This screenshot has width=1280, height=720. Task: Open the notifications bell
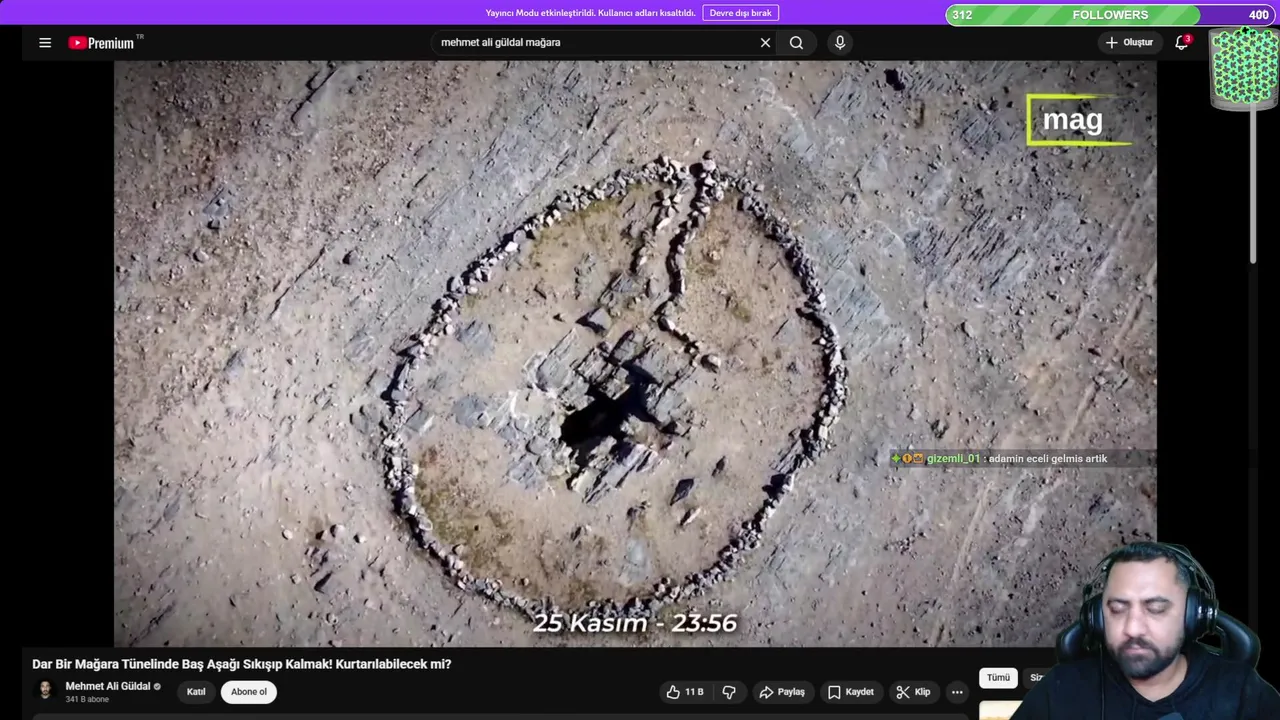click(1182, 42)
